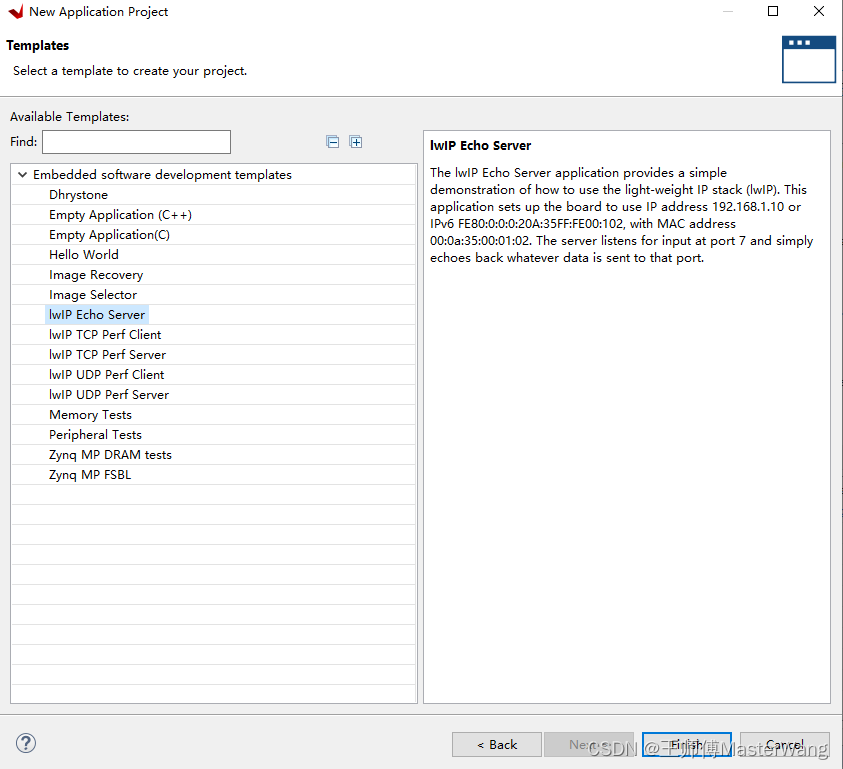Screen dimensions: 843x769
Task: Choose lwIP UDP Perf Server template
Action: click(x=109, y=395)
